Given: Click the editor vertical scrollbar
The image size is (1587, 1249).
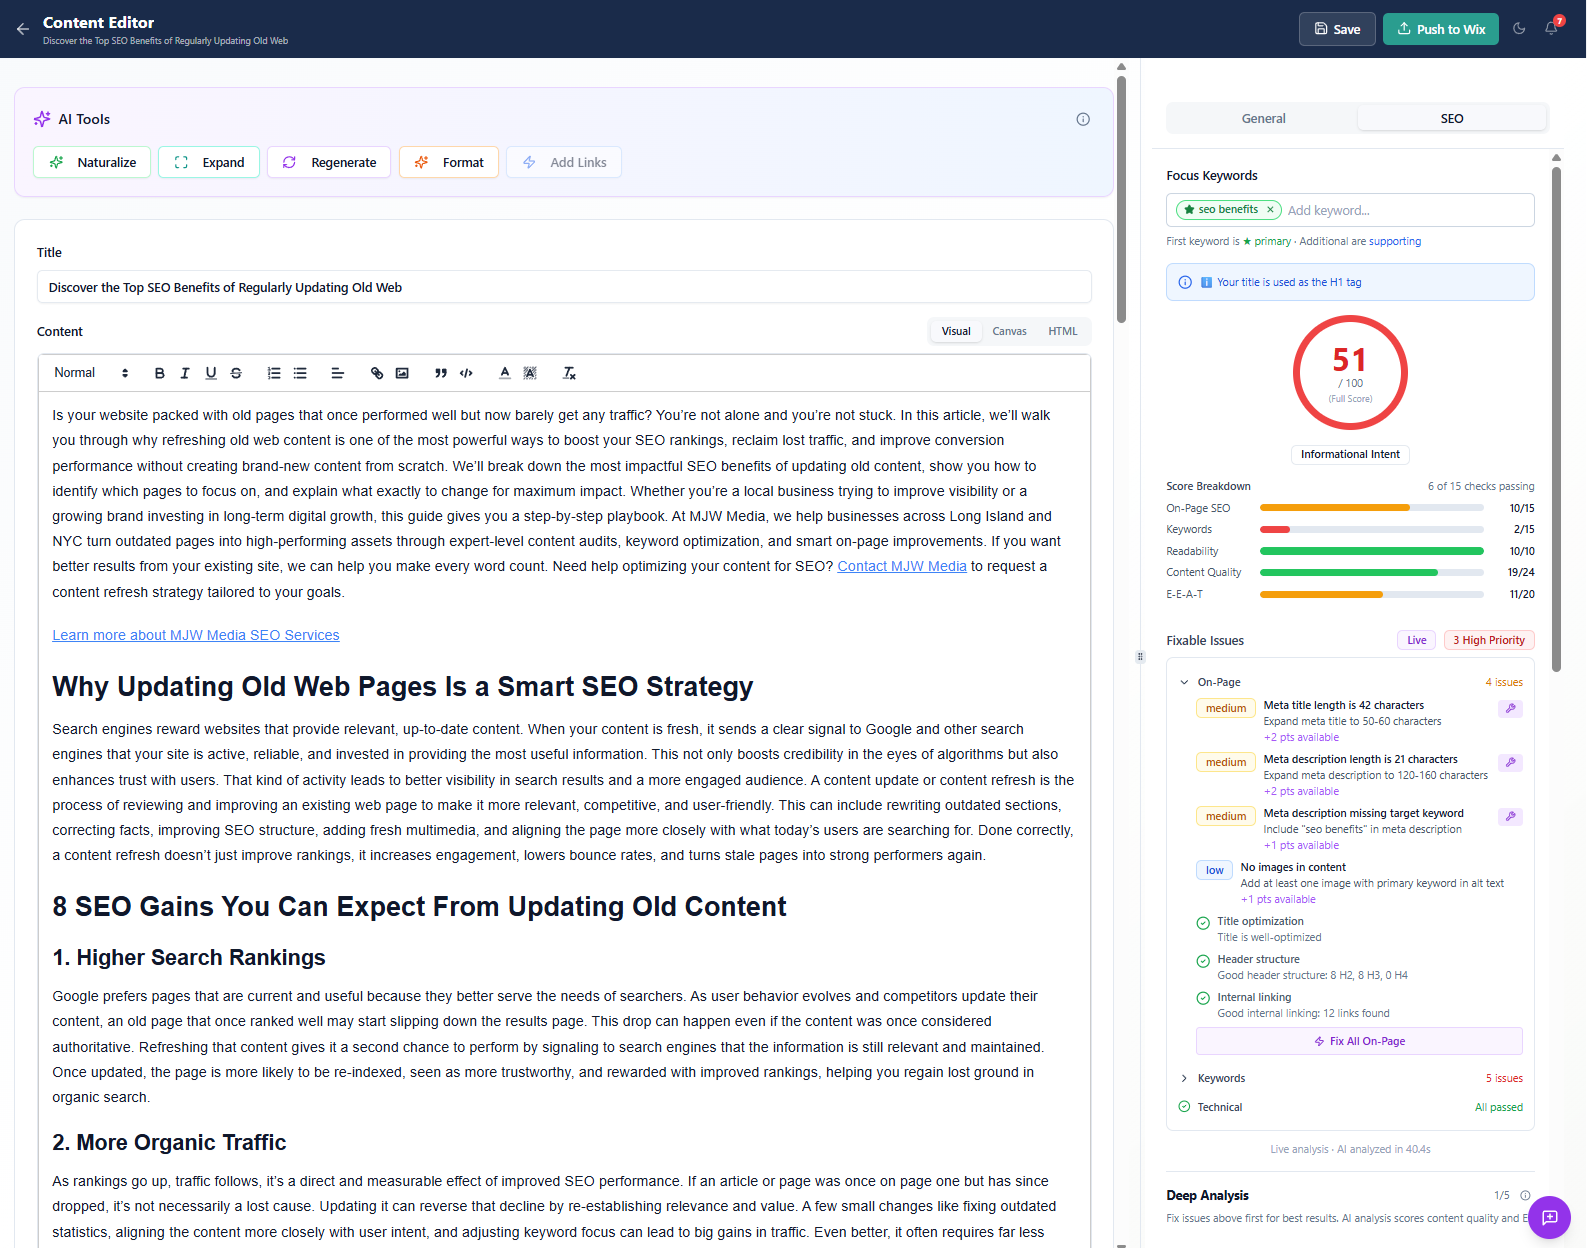Looking at the screenshot, I should point(1121,200).
